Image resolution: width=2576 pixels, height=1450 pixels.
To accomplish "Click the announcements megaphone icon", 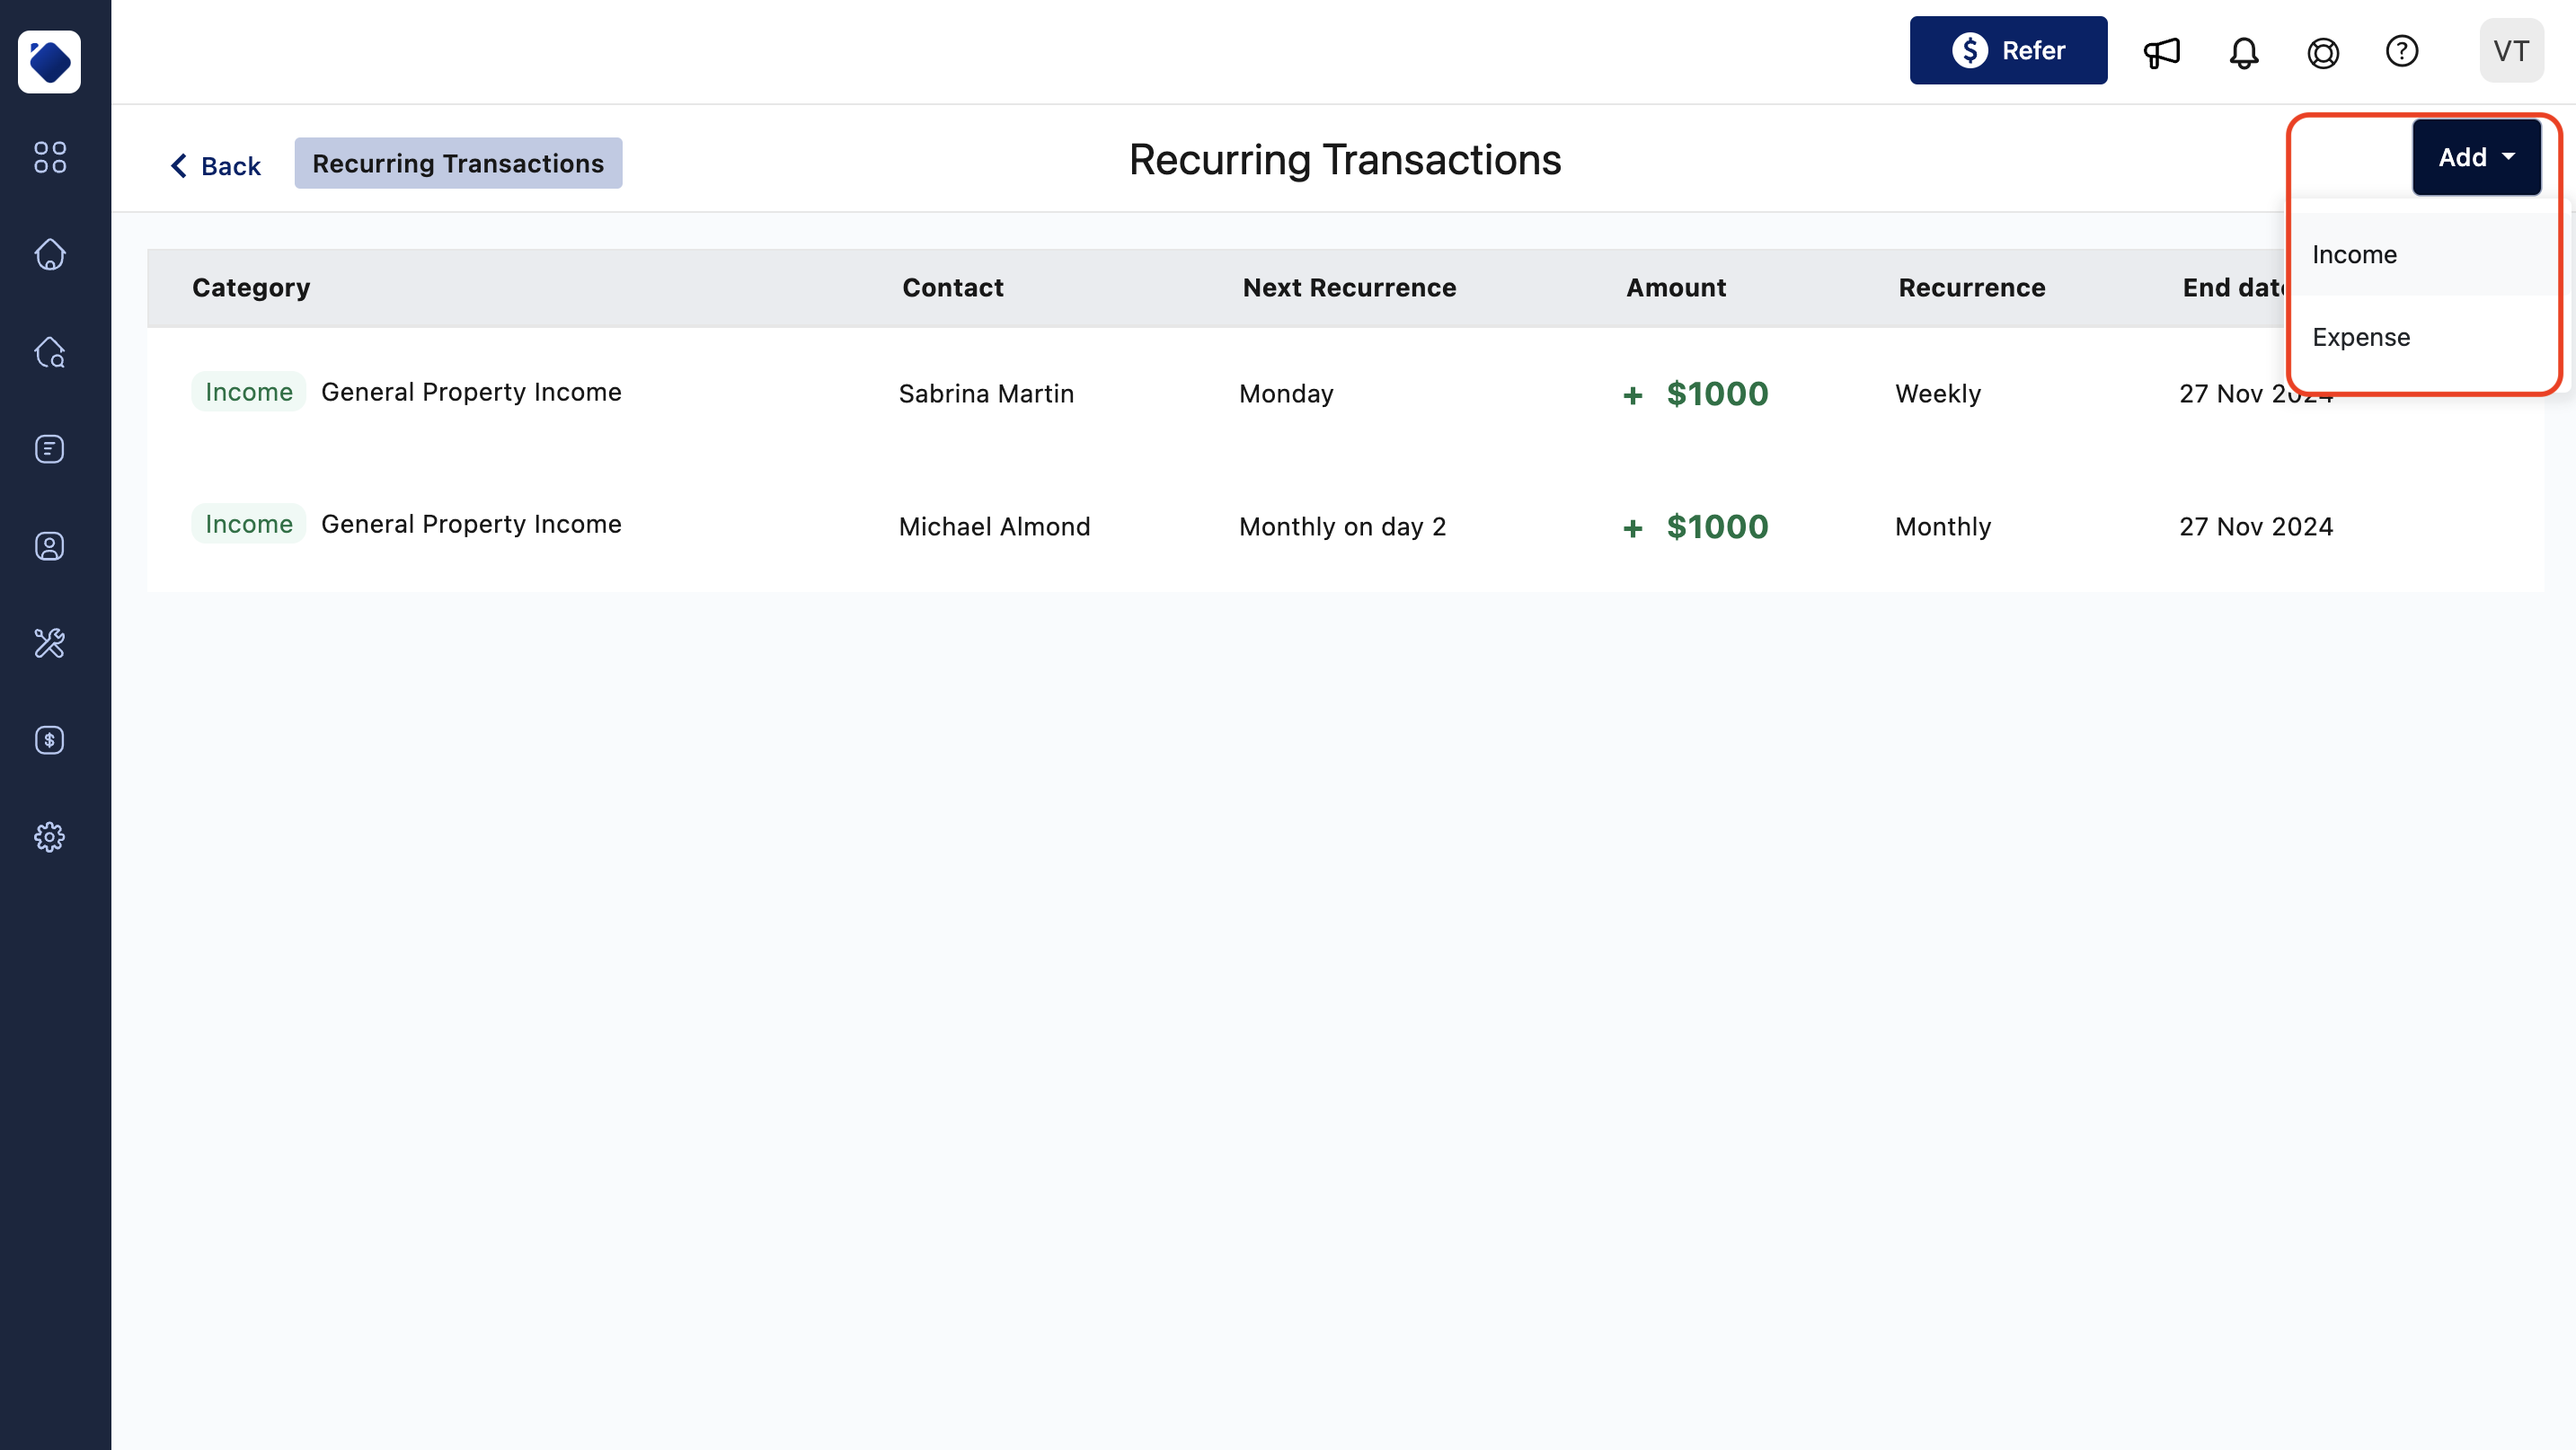I will point(2161,51).
